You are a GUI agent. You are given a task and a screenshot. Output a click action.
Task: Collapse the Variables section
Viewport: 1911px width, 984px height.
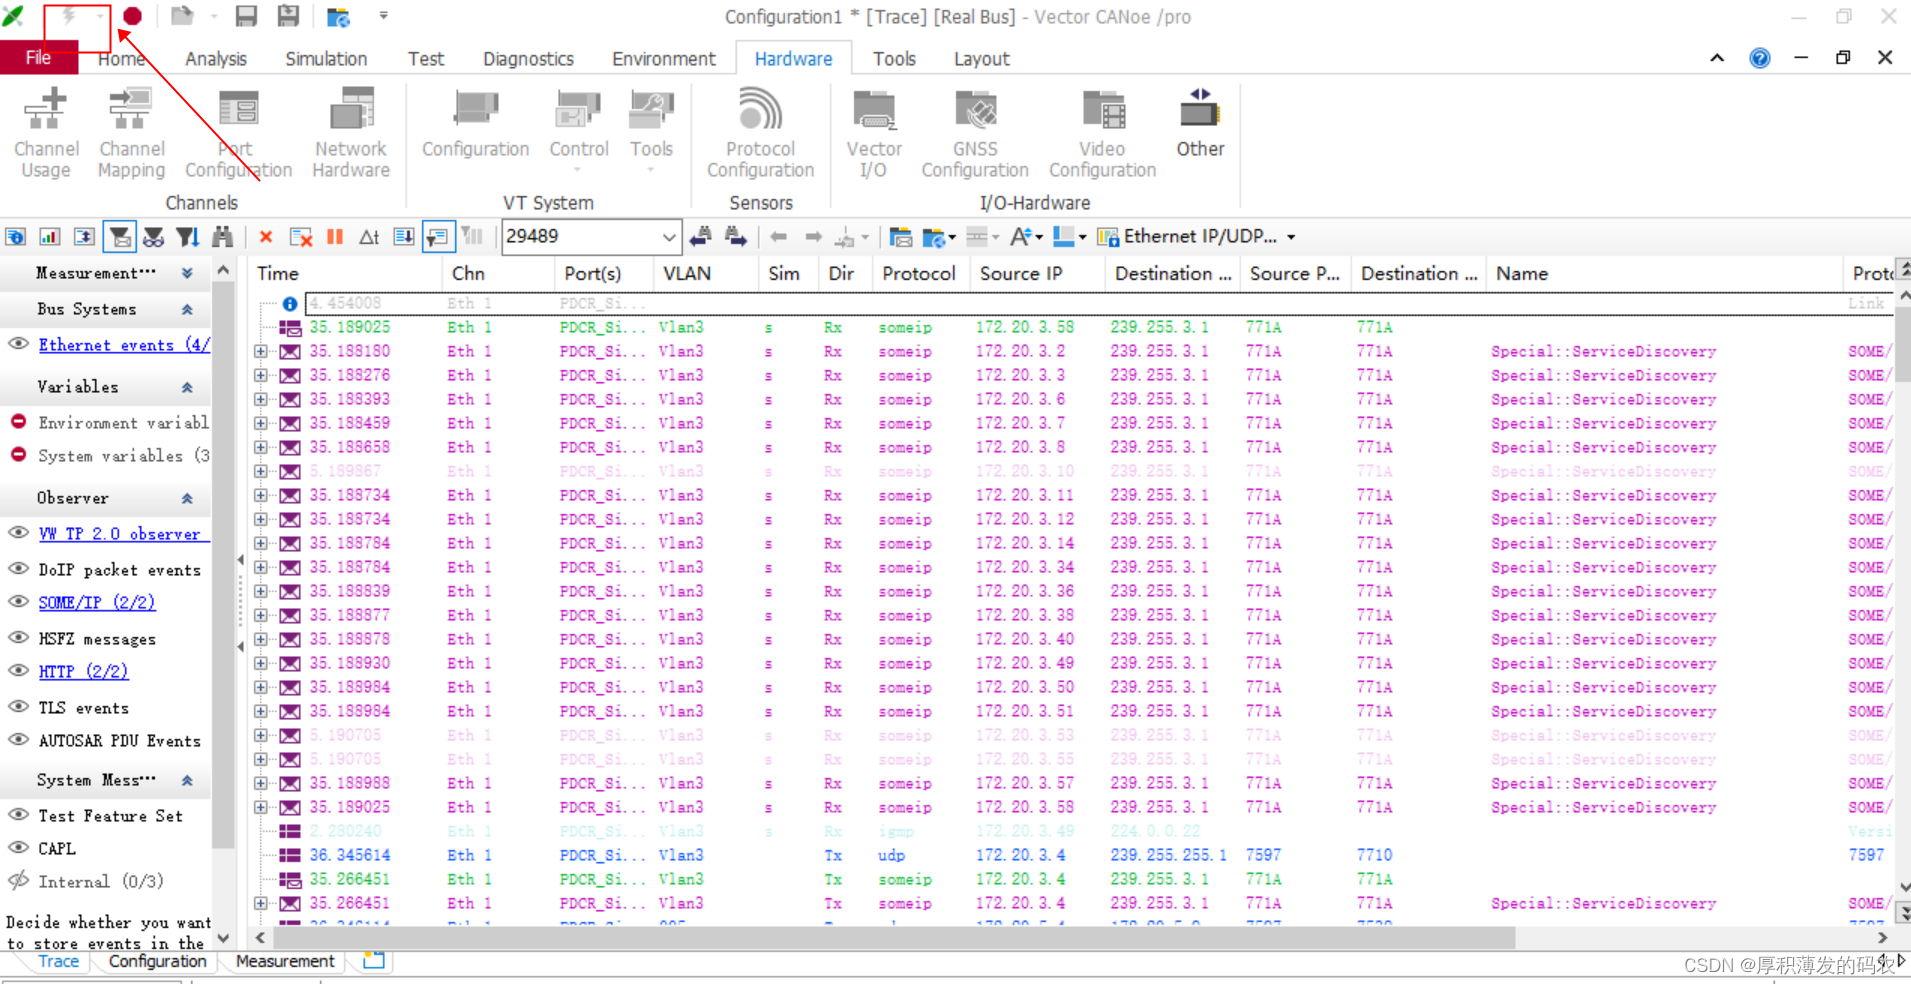coord(187,387)
